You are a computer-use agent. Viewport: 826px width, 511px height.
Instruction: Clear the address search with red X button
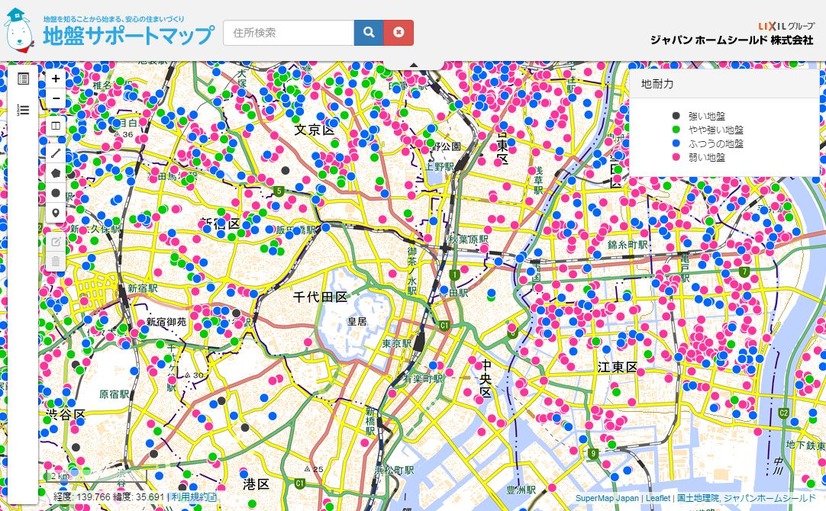point(399,33)
